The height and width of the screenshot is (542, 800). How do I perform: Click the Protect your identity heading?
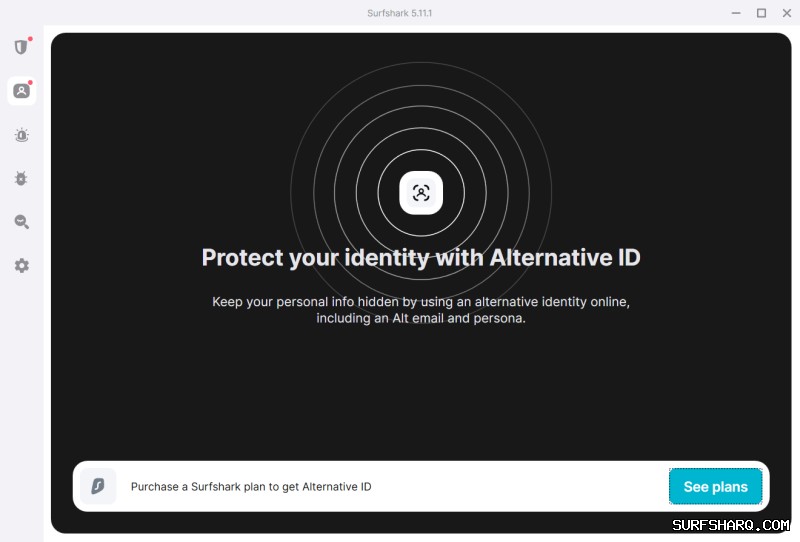point(421,258)
